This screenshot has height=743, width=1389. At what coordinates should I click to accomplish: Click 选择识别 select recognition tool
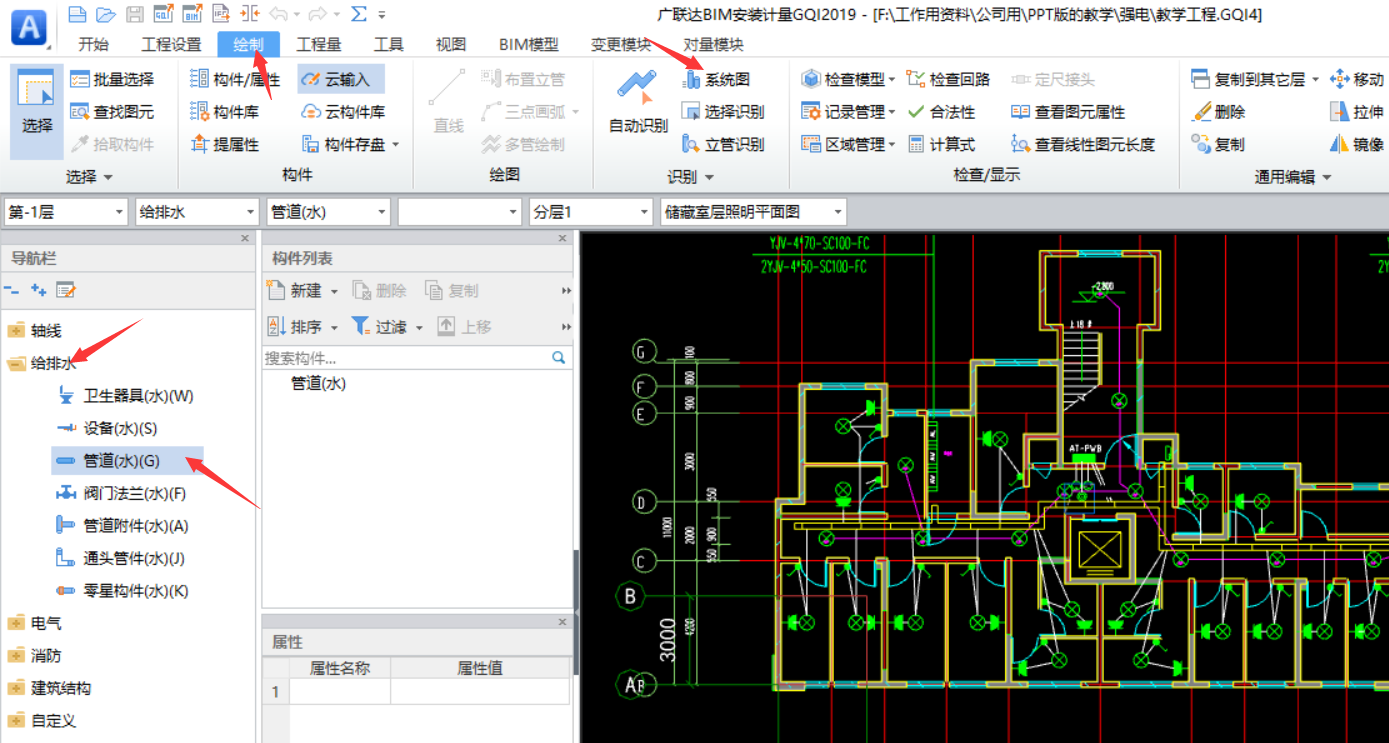click(x=722, y=112)
